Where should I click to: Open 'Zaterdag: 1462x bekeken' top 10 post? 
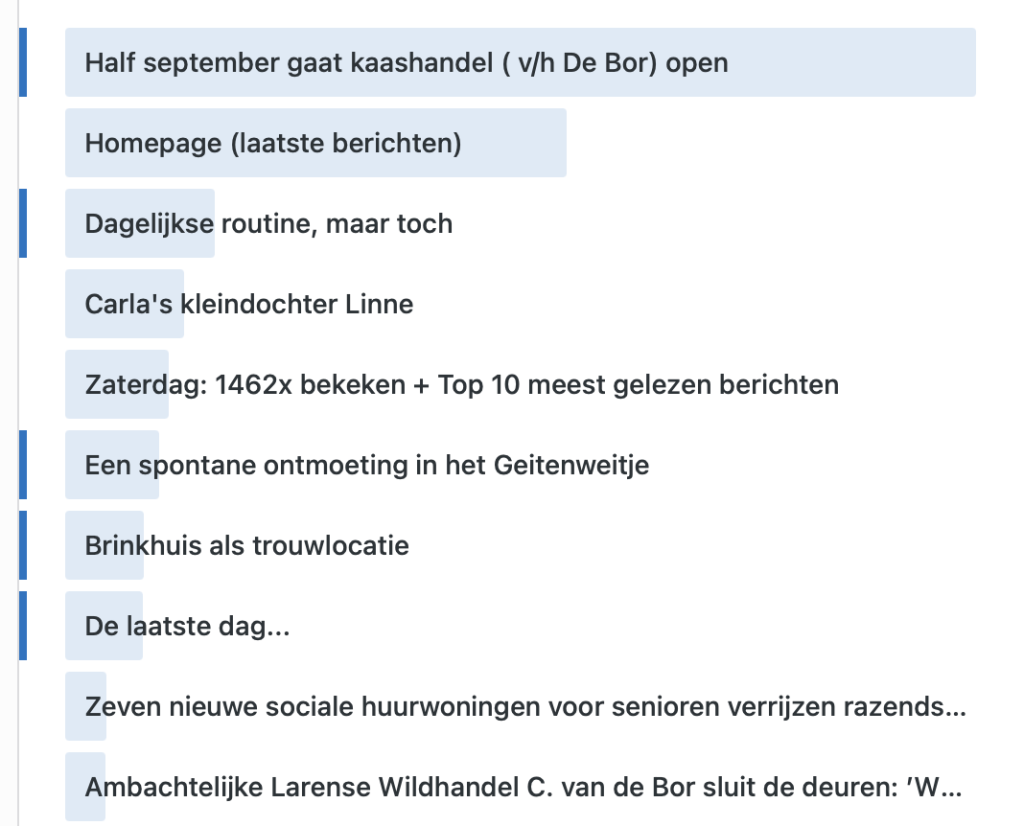(x=462, y=385)
